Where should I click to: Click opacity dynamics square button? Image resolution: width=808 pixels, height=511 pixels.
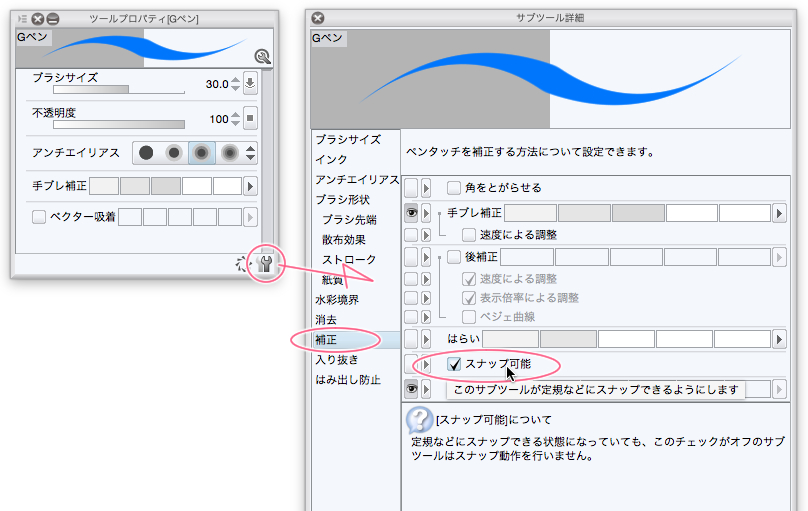point(250,118)
